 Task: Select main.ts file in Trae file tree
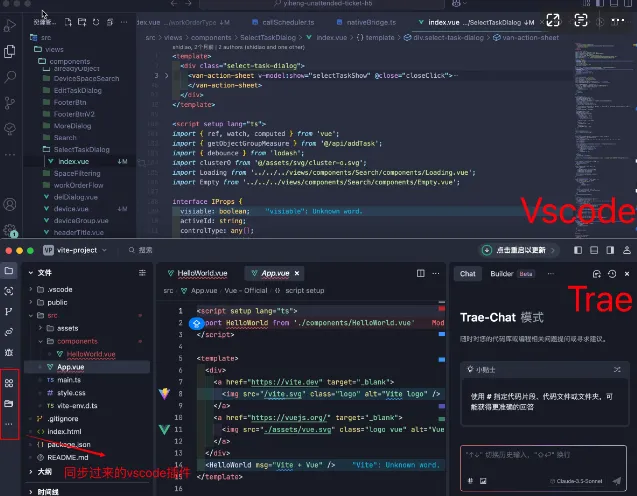point(69,380)
